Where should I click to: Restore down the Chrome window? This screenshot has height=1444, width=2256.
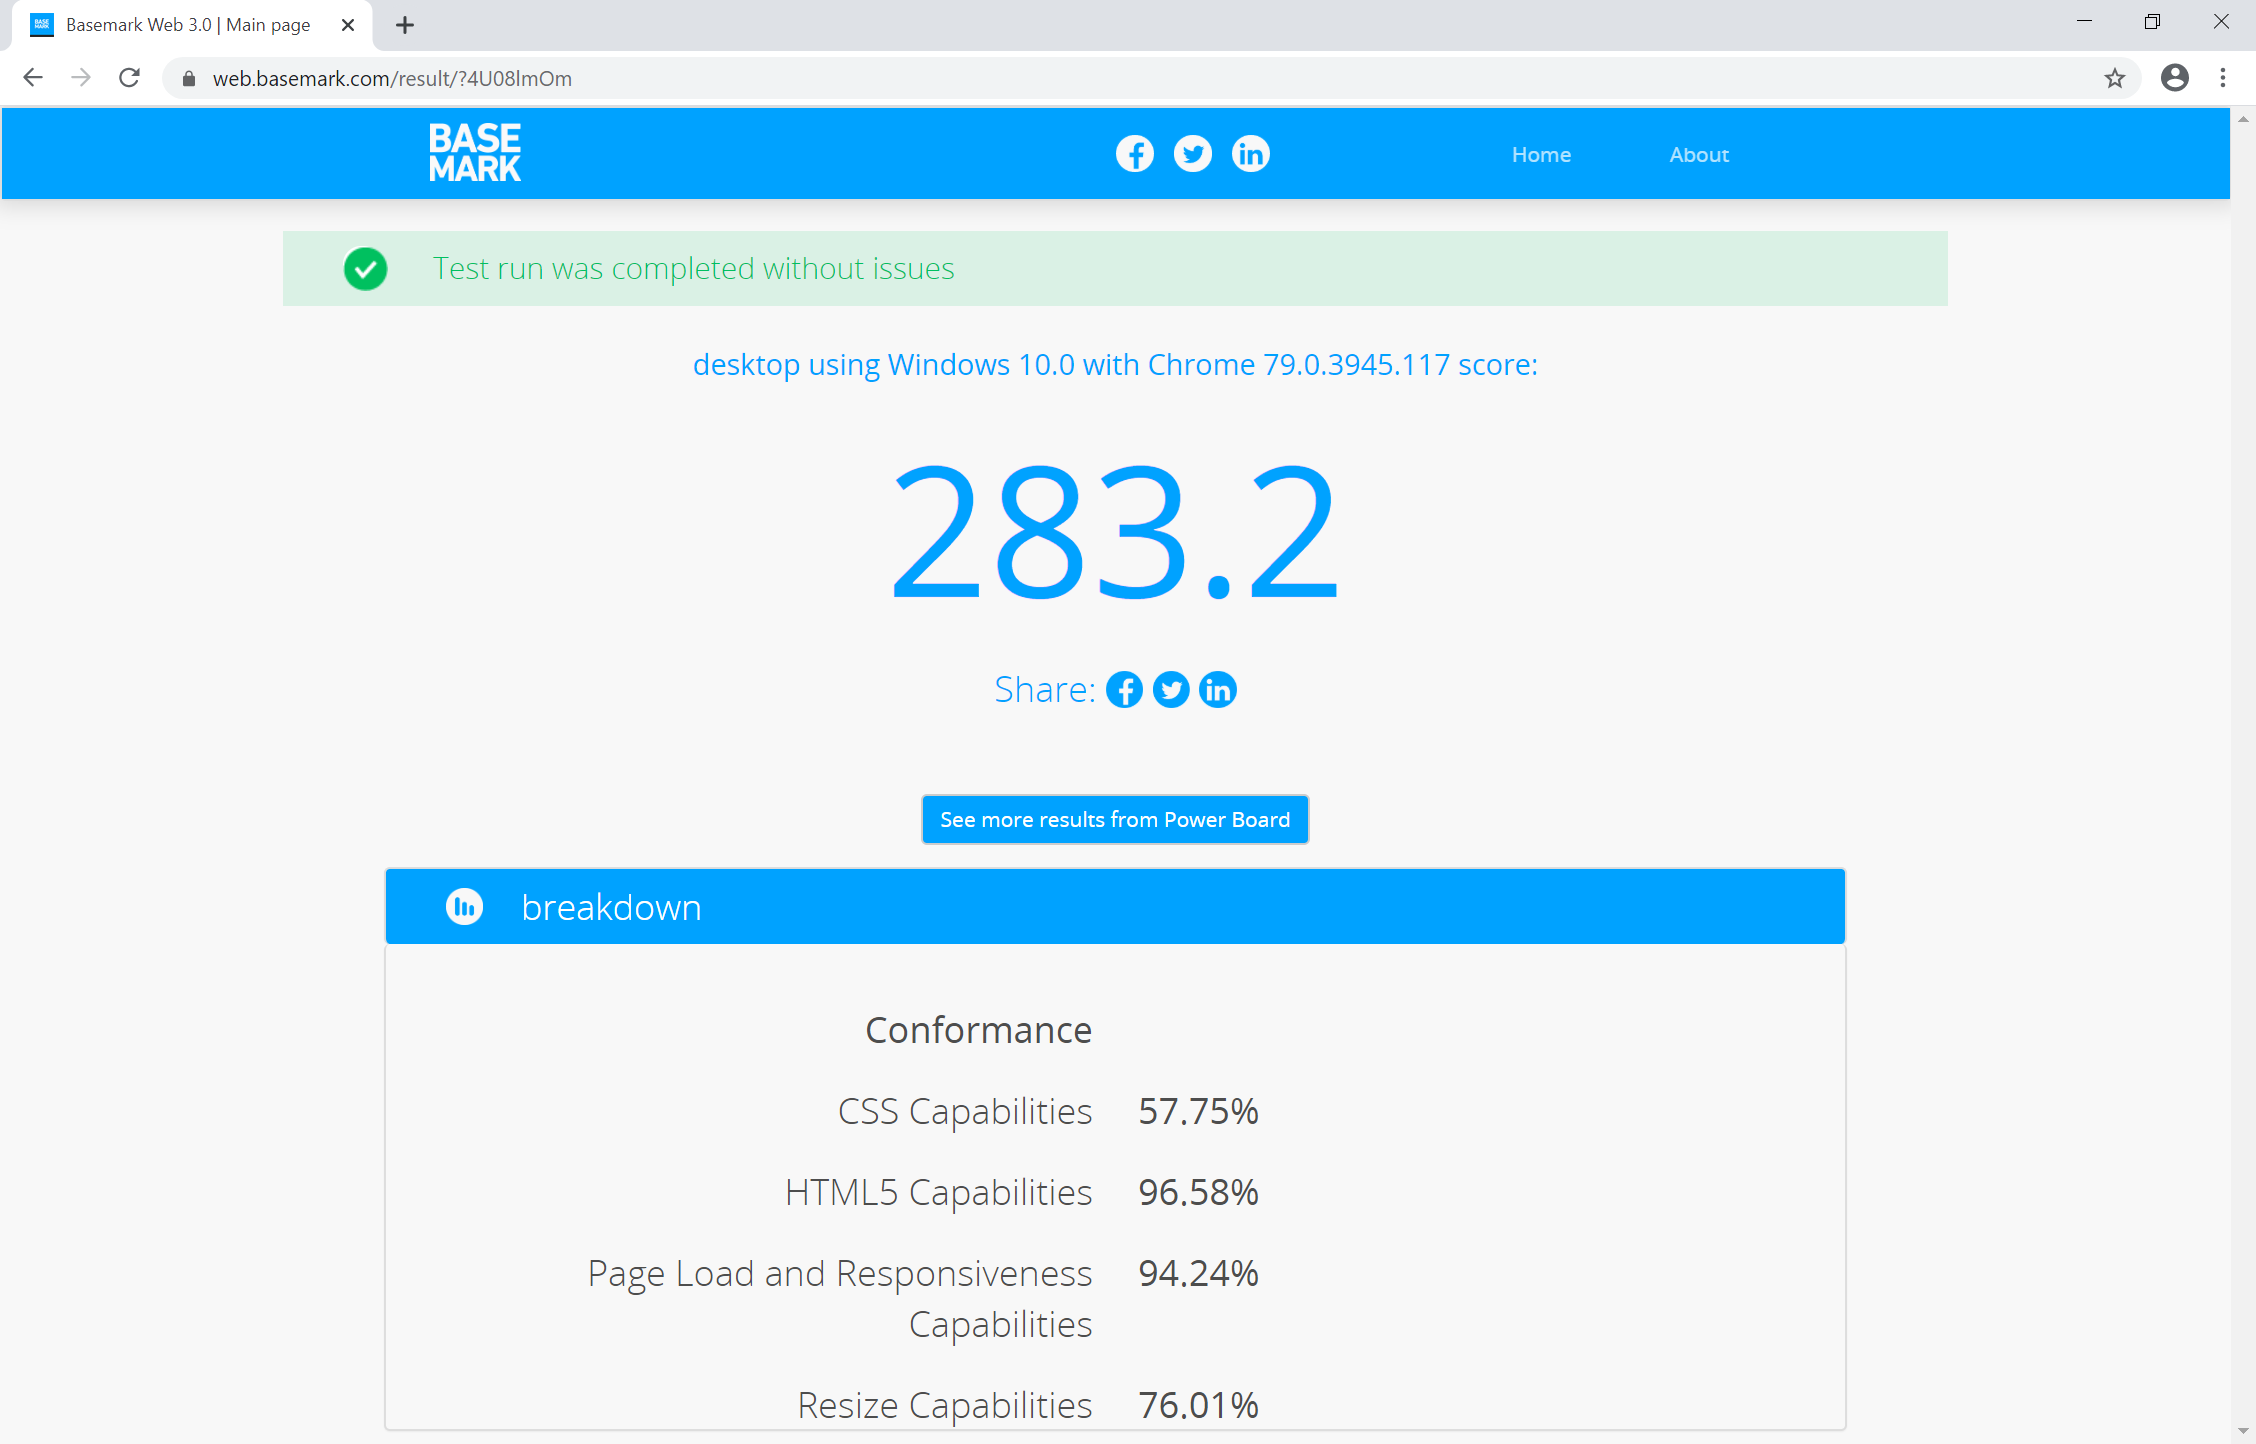2153,22
